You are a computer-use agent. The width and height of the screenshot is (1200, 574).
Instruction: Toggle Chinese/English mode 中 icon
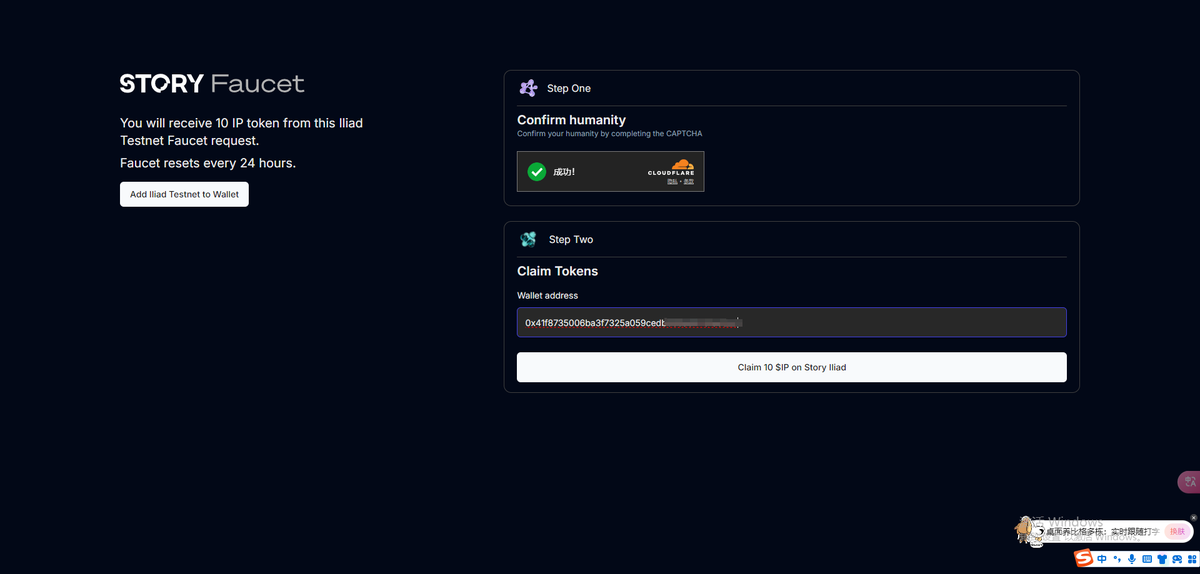click(x=1101, y=559)
